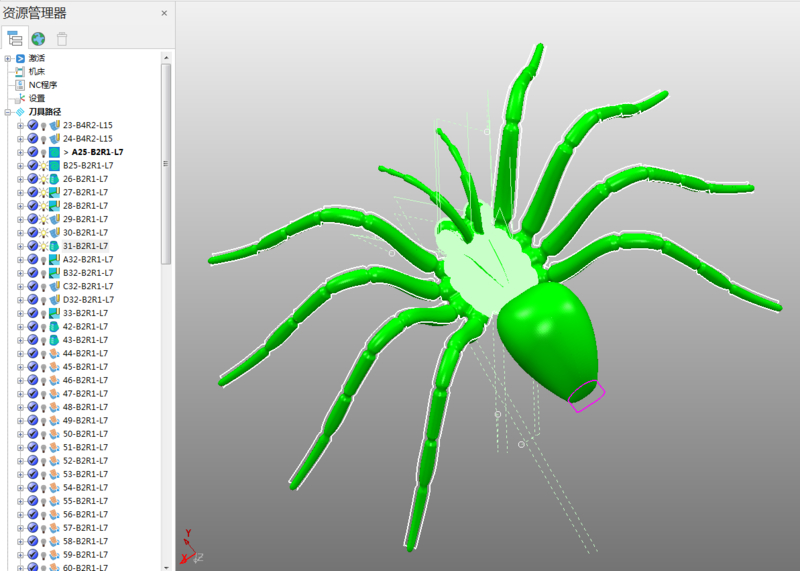The height and width of the screenshot is (571, 800).
Task: Expand the 激活 tree node
Action: [x=8, y=58]
